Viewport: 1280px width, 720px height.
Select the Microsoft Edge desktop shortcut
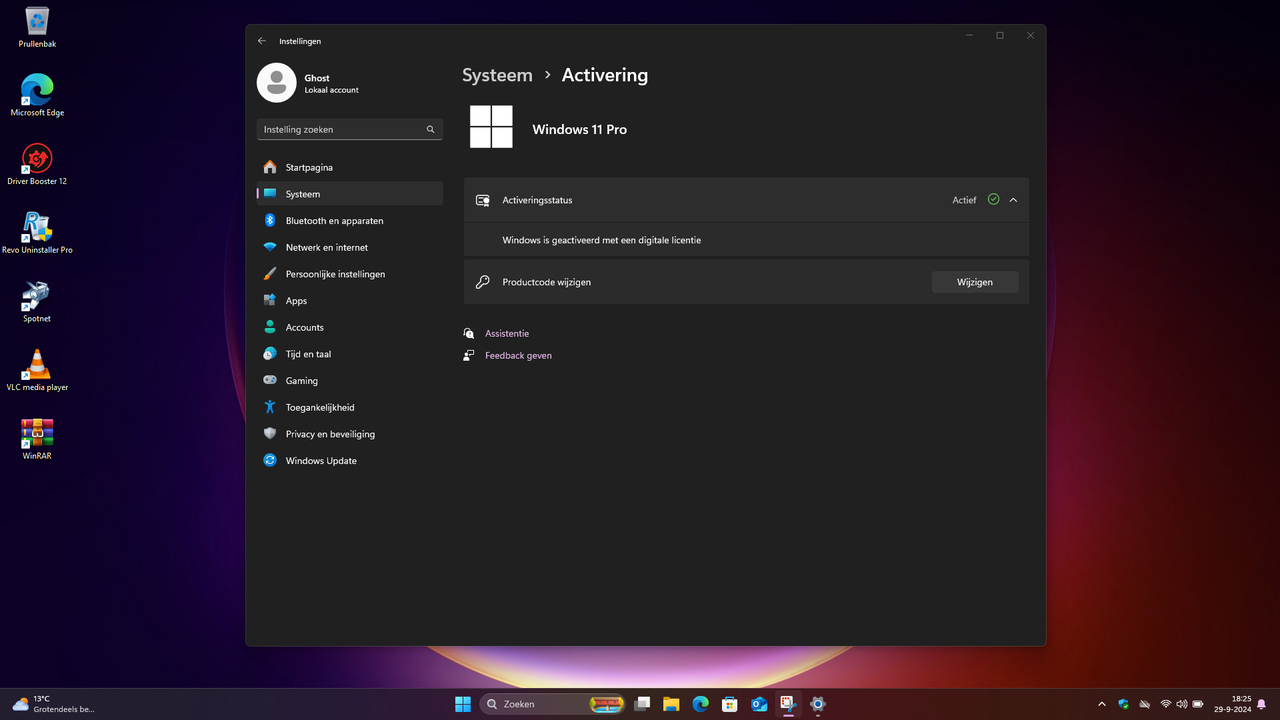click(37, 95)
